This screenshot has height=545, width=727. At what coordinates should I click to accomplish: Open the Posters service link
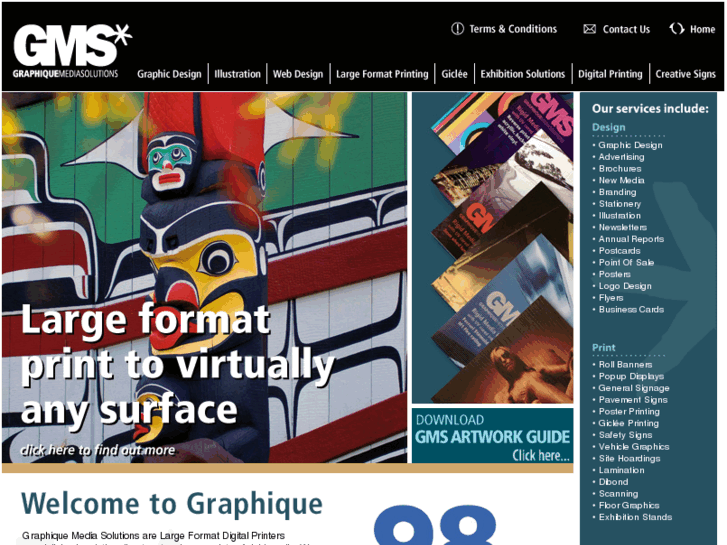[x=614, y=274]
